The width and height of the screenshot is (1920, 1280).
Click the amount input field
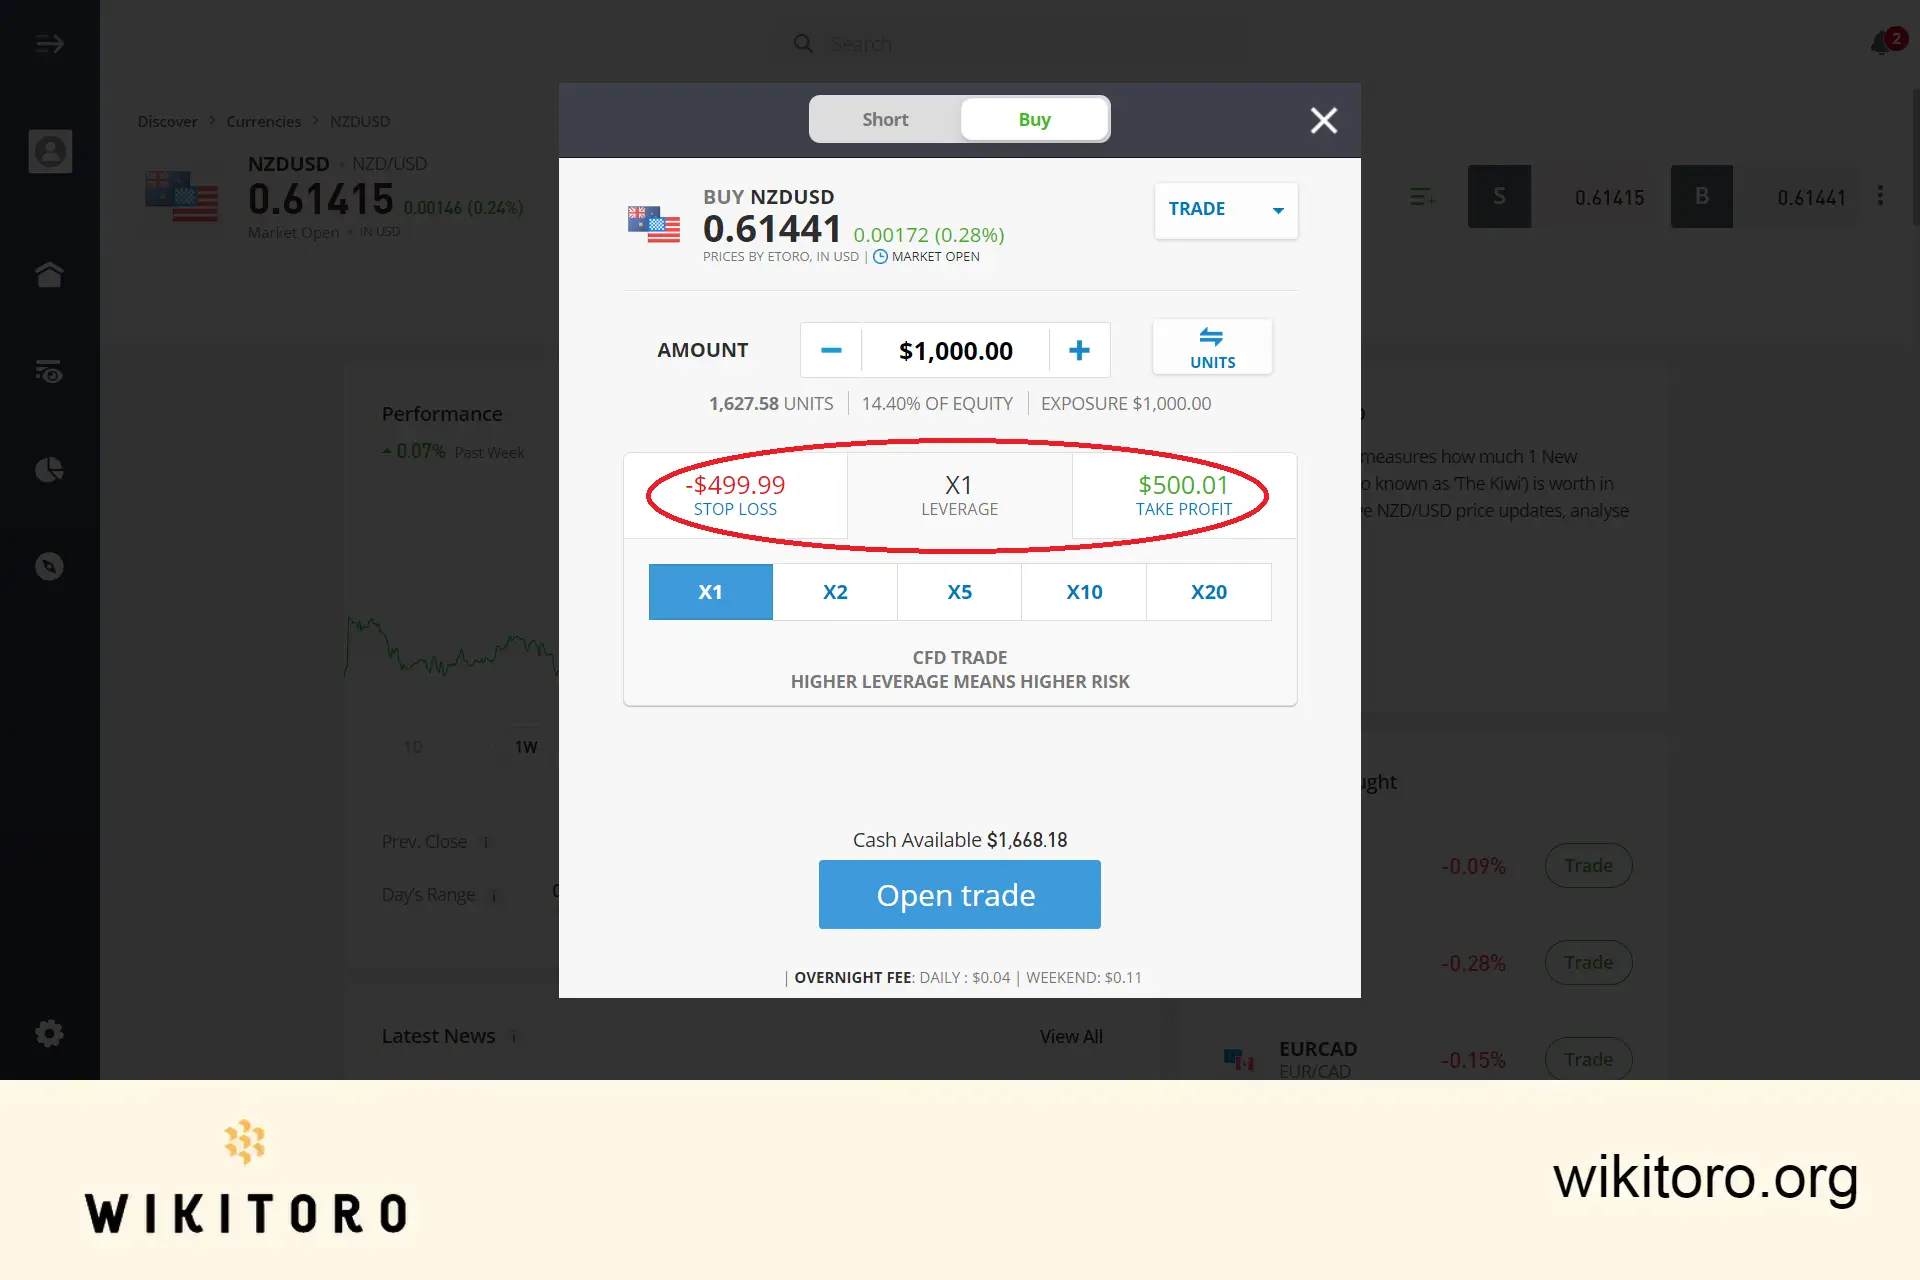tap(954, 349)
